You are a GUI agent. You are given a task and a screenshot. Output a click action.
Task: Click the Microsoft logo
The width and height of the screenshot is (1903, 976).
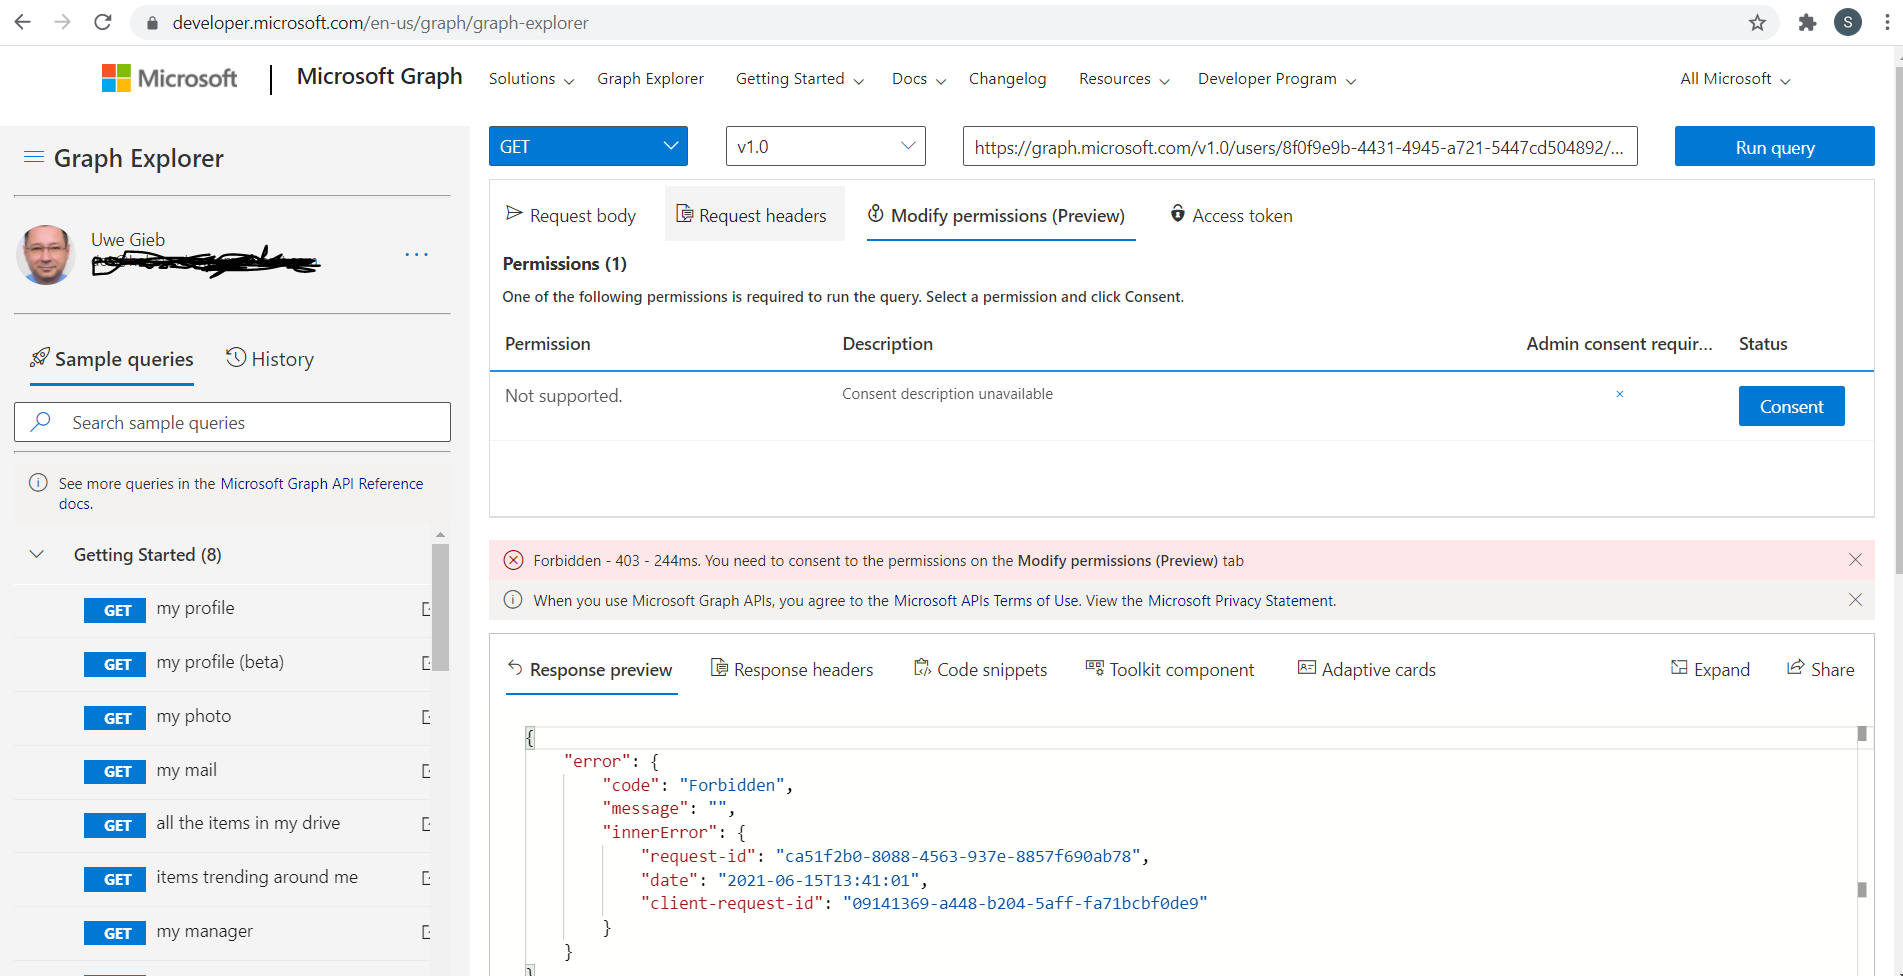coord(169,78)
